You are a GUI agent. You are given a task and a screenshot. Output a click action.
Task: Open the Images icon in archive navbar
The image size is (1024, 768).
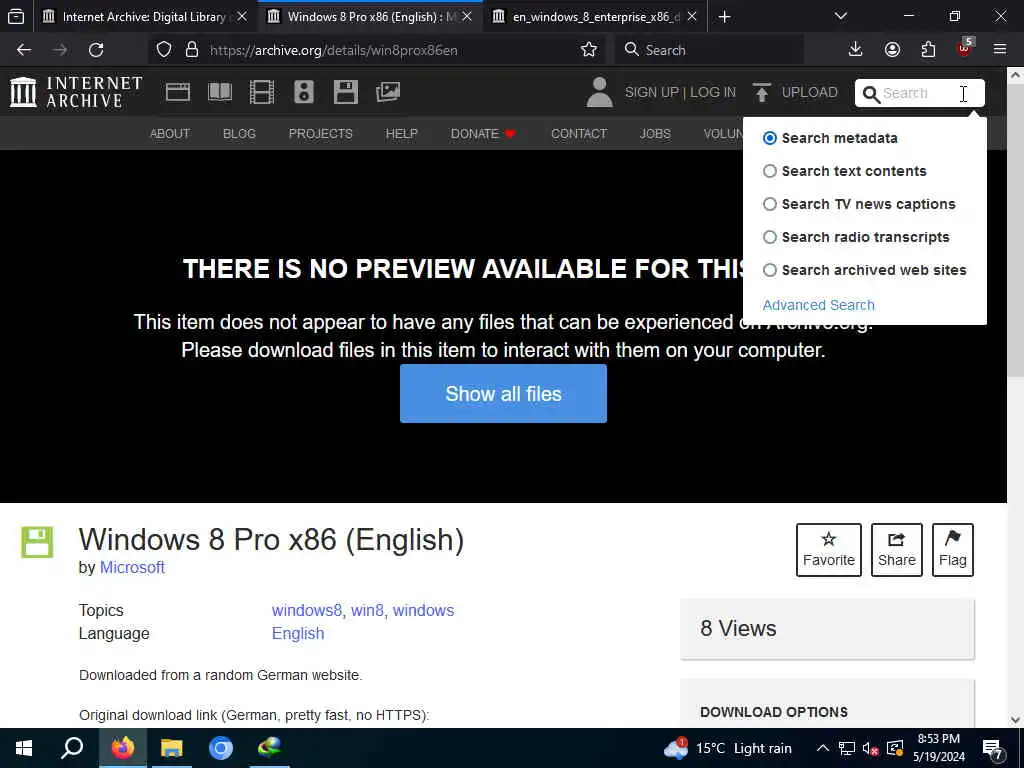coord(388,92)
